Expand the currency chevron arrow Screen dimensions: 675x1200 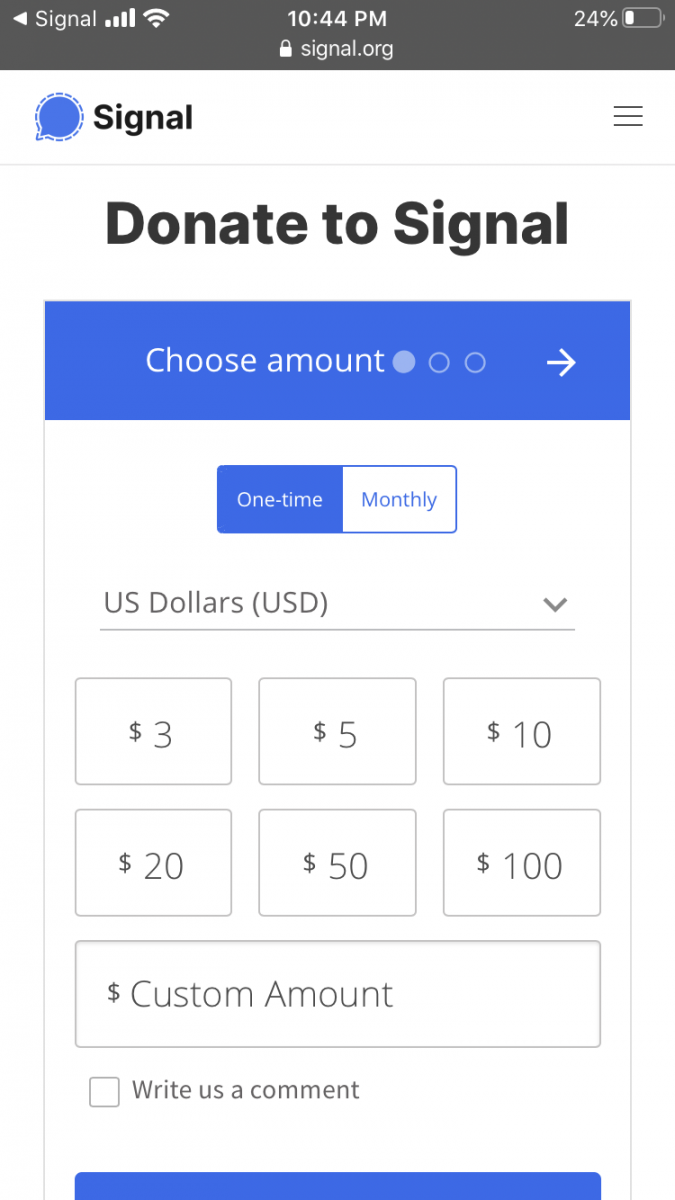555,604
